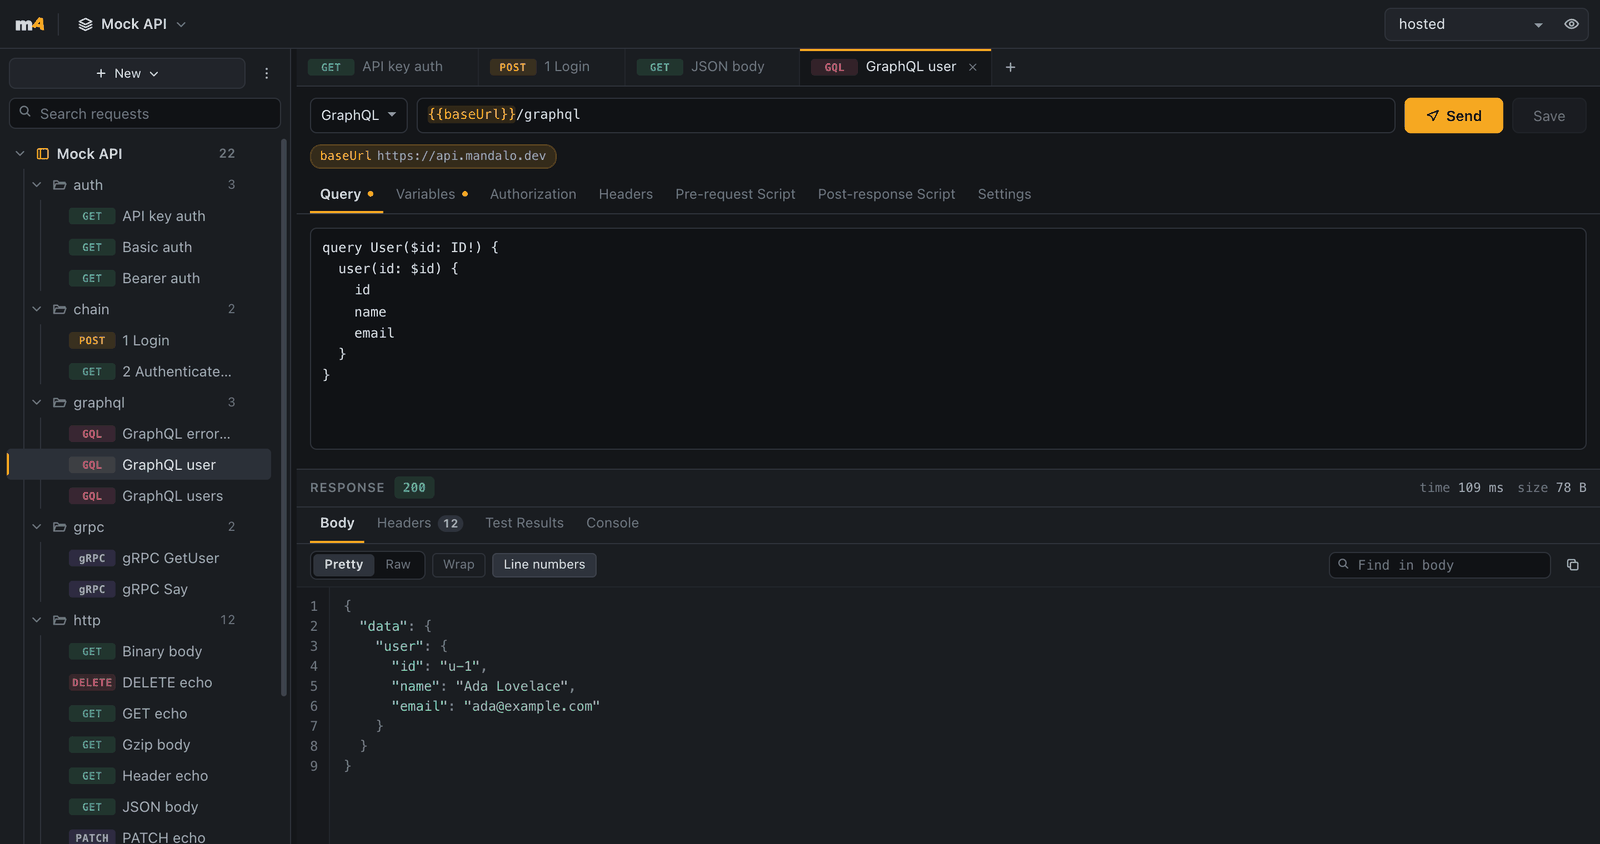Click the m4 app logo
This screenshot has width=1600, height=844.
point(30,24)
